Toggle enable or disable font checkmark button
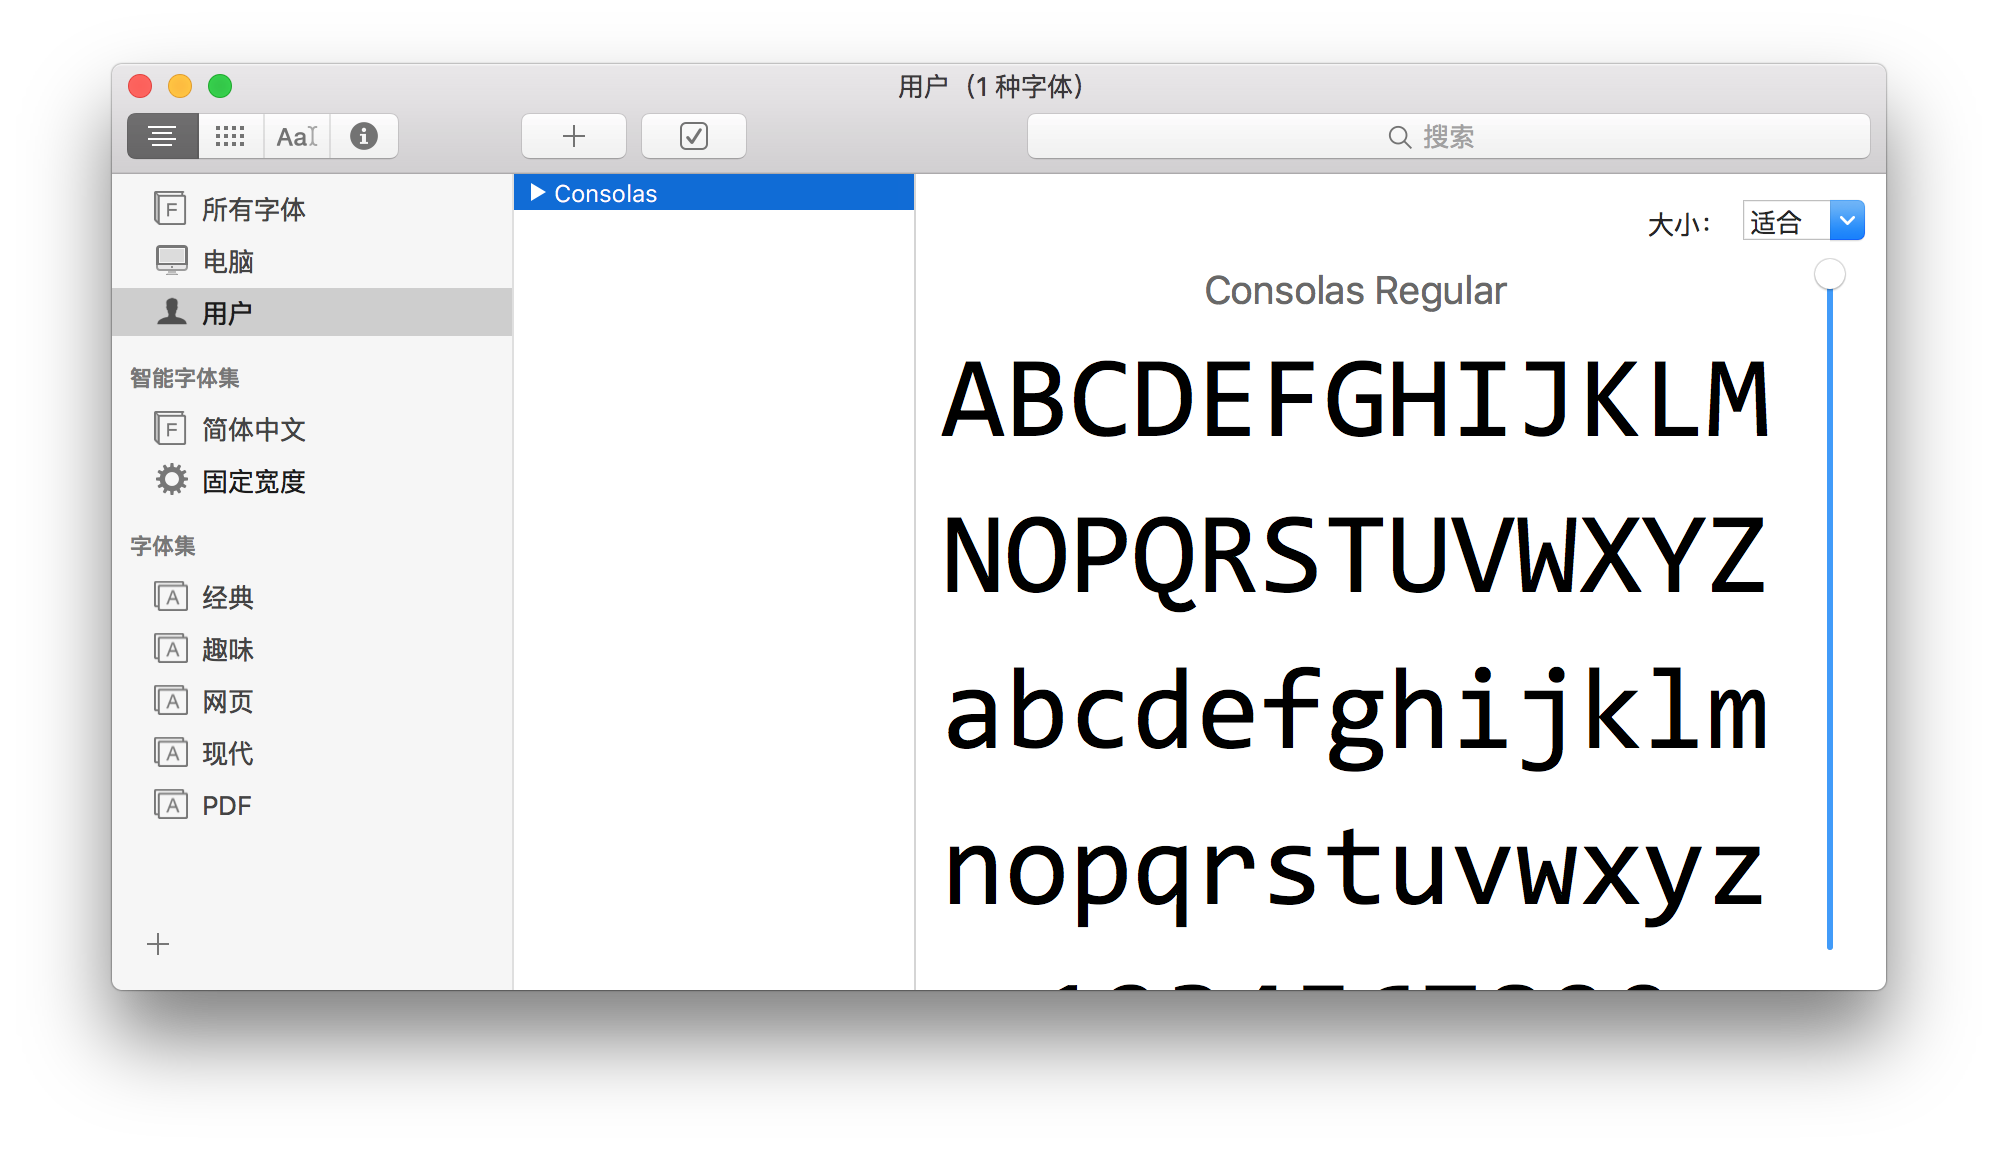Image resolution: width=1998 pixels, height=1150 pixels. coord(694,136)
